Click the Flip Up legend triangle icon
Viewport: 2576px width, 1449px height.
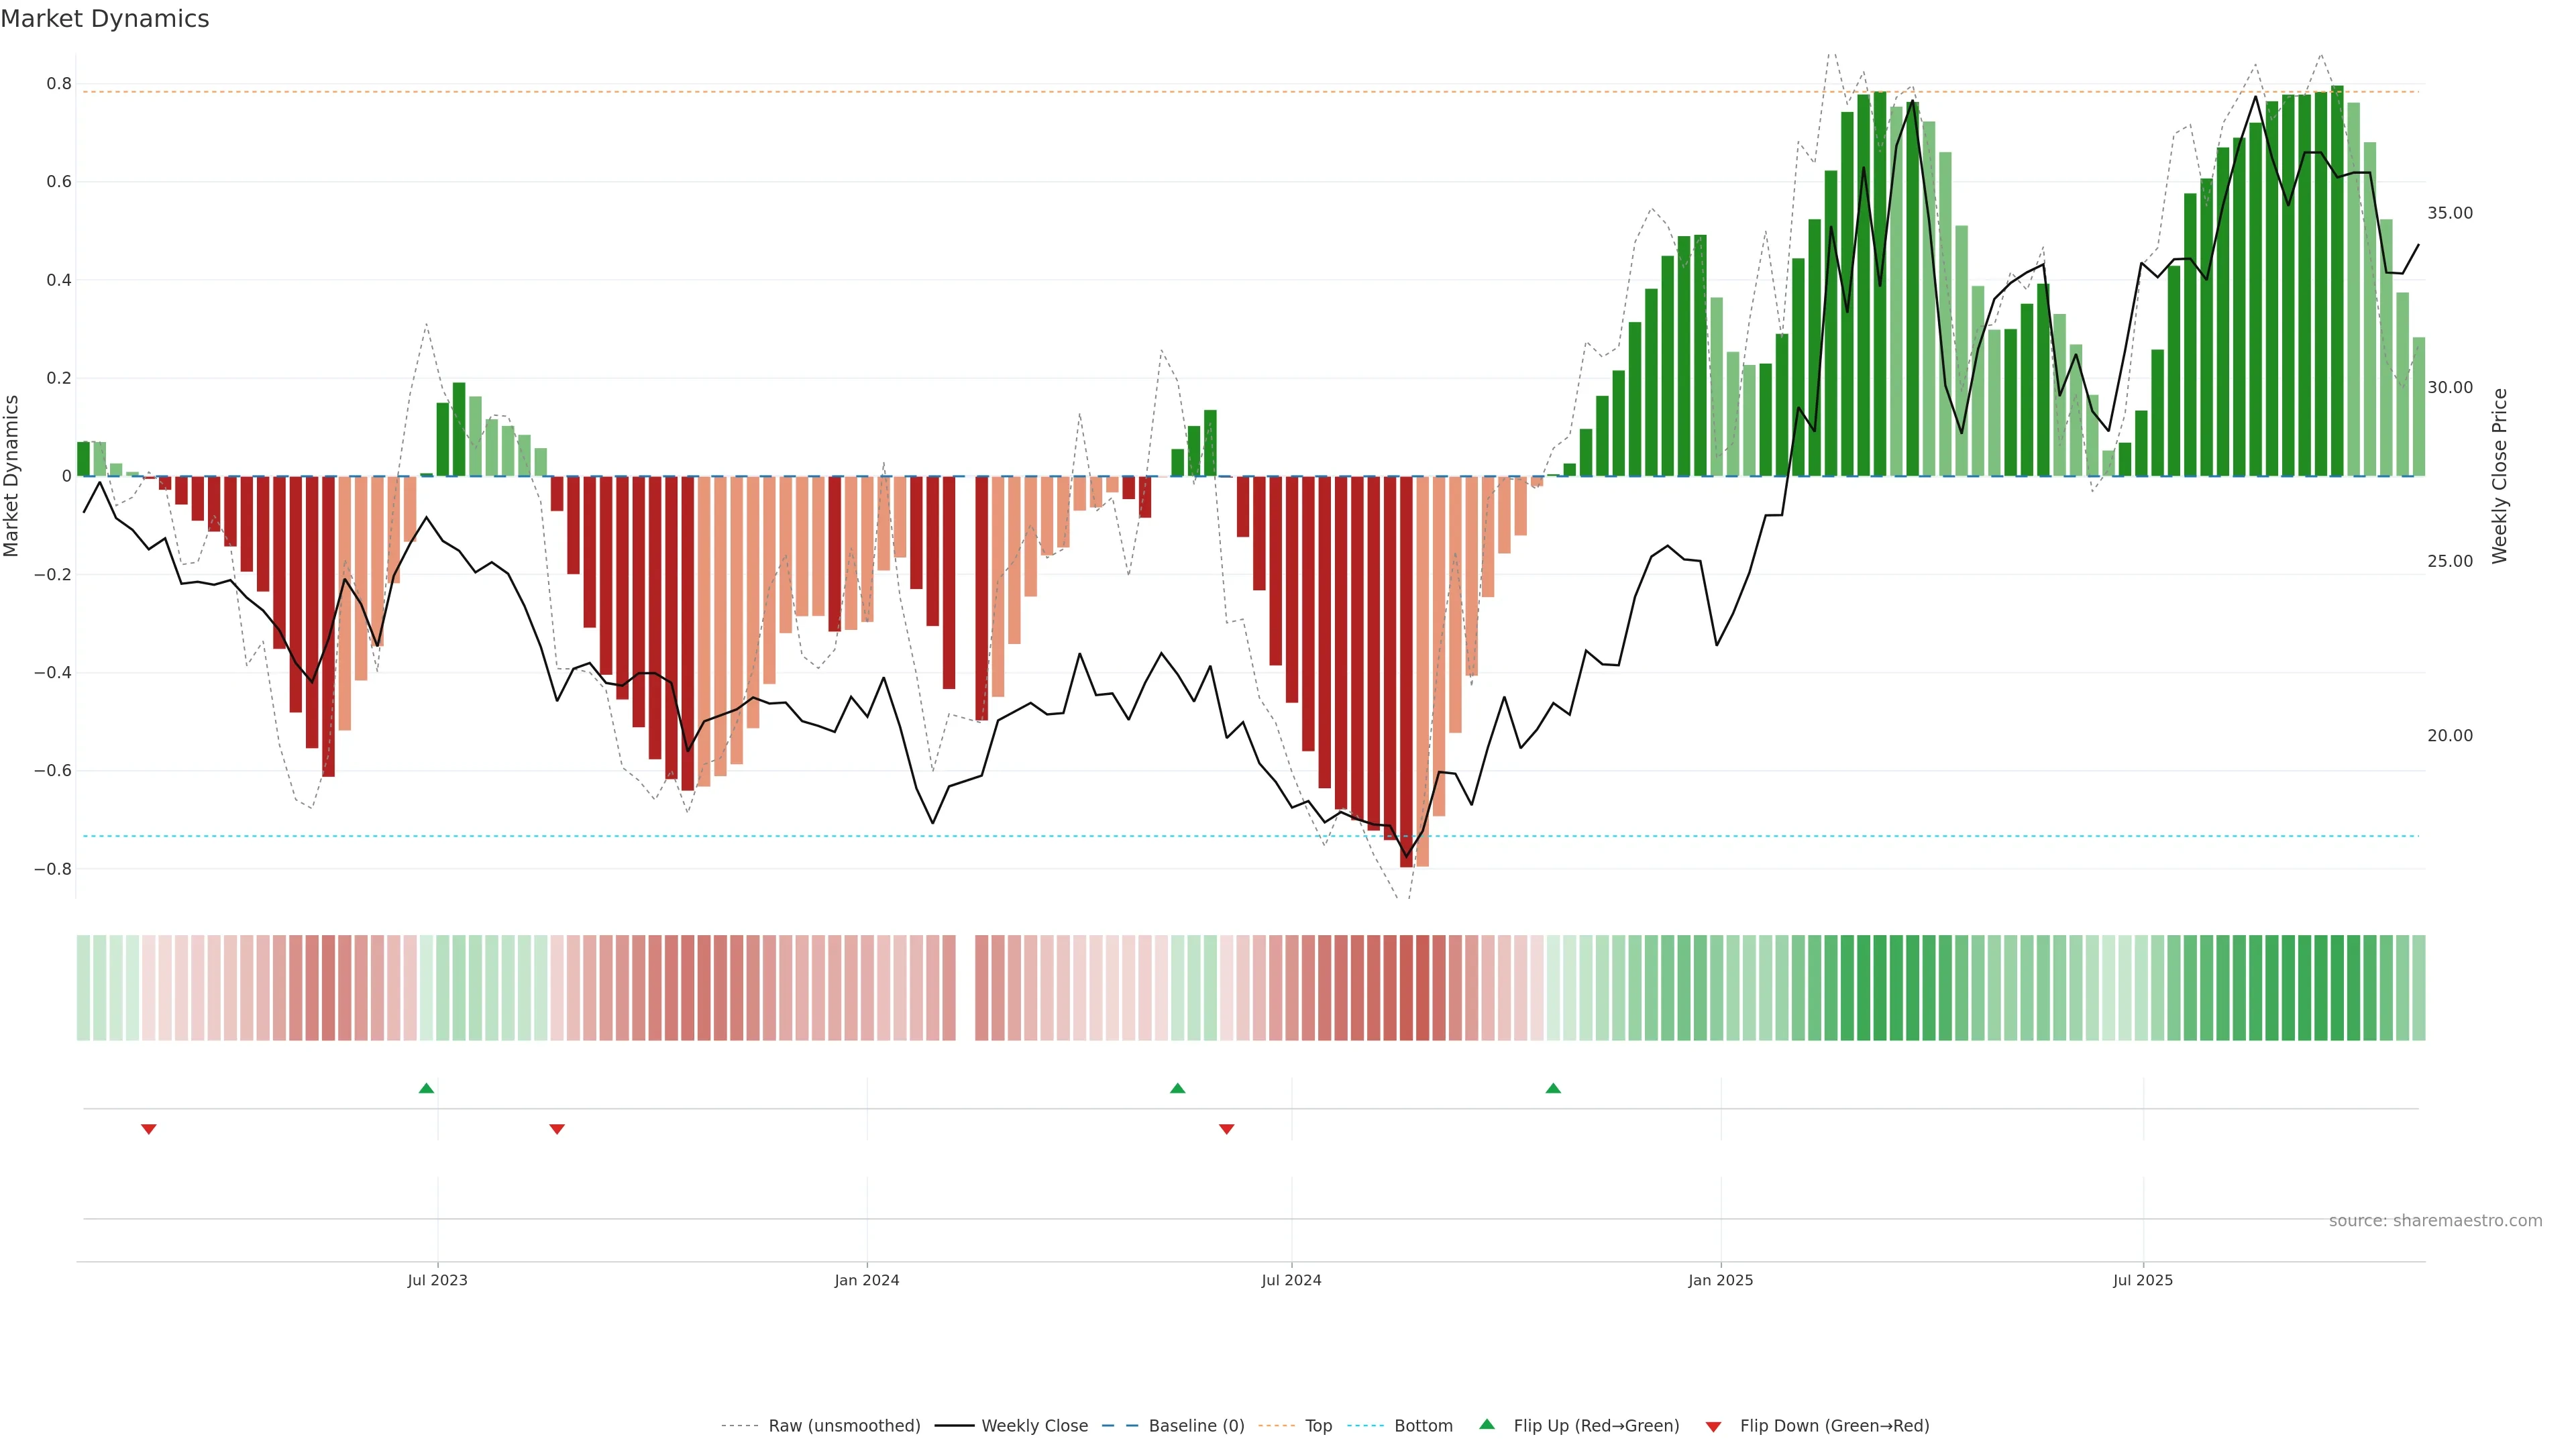pos(1486,1424)
